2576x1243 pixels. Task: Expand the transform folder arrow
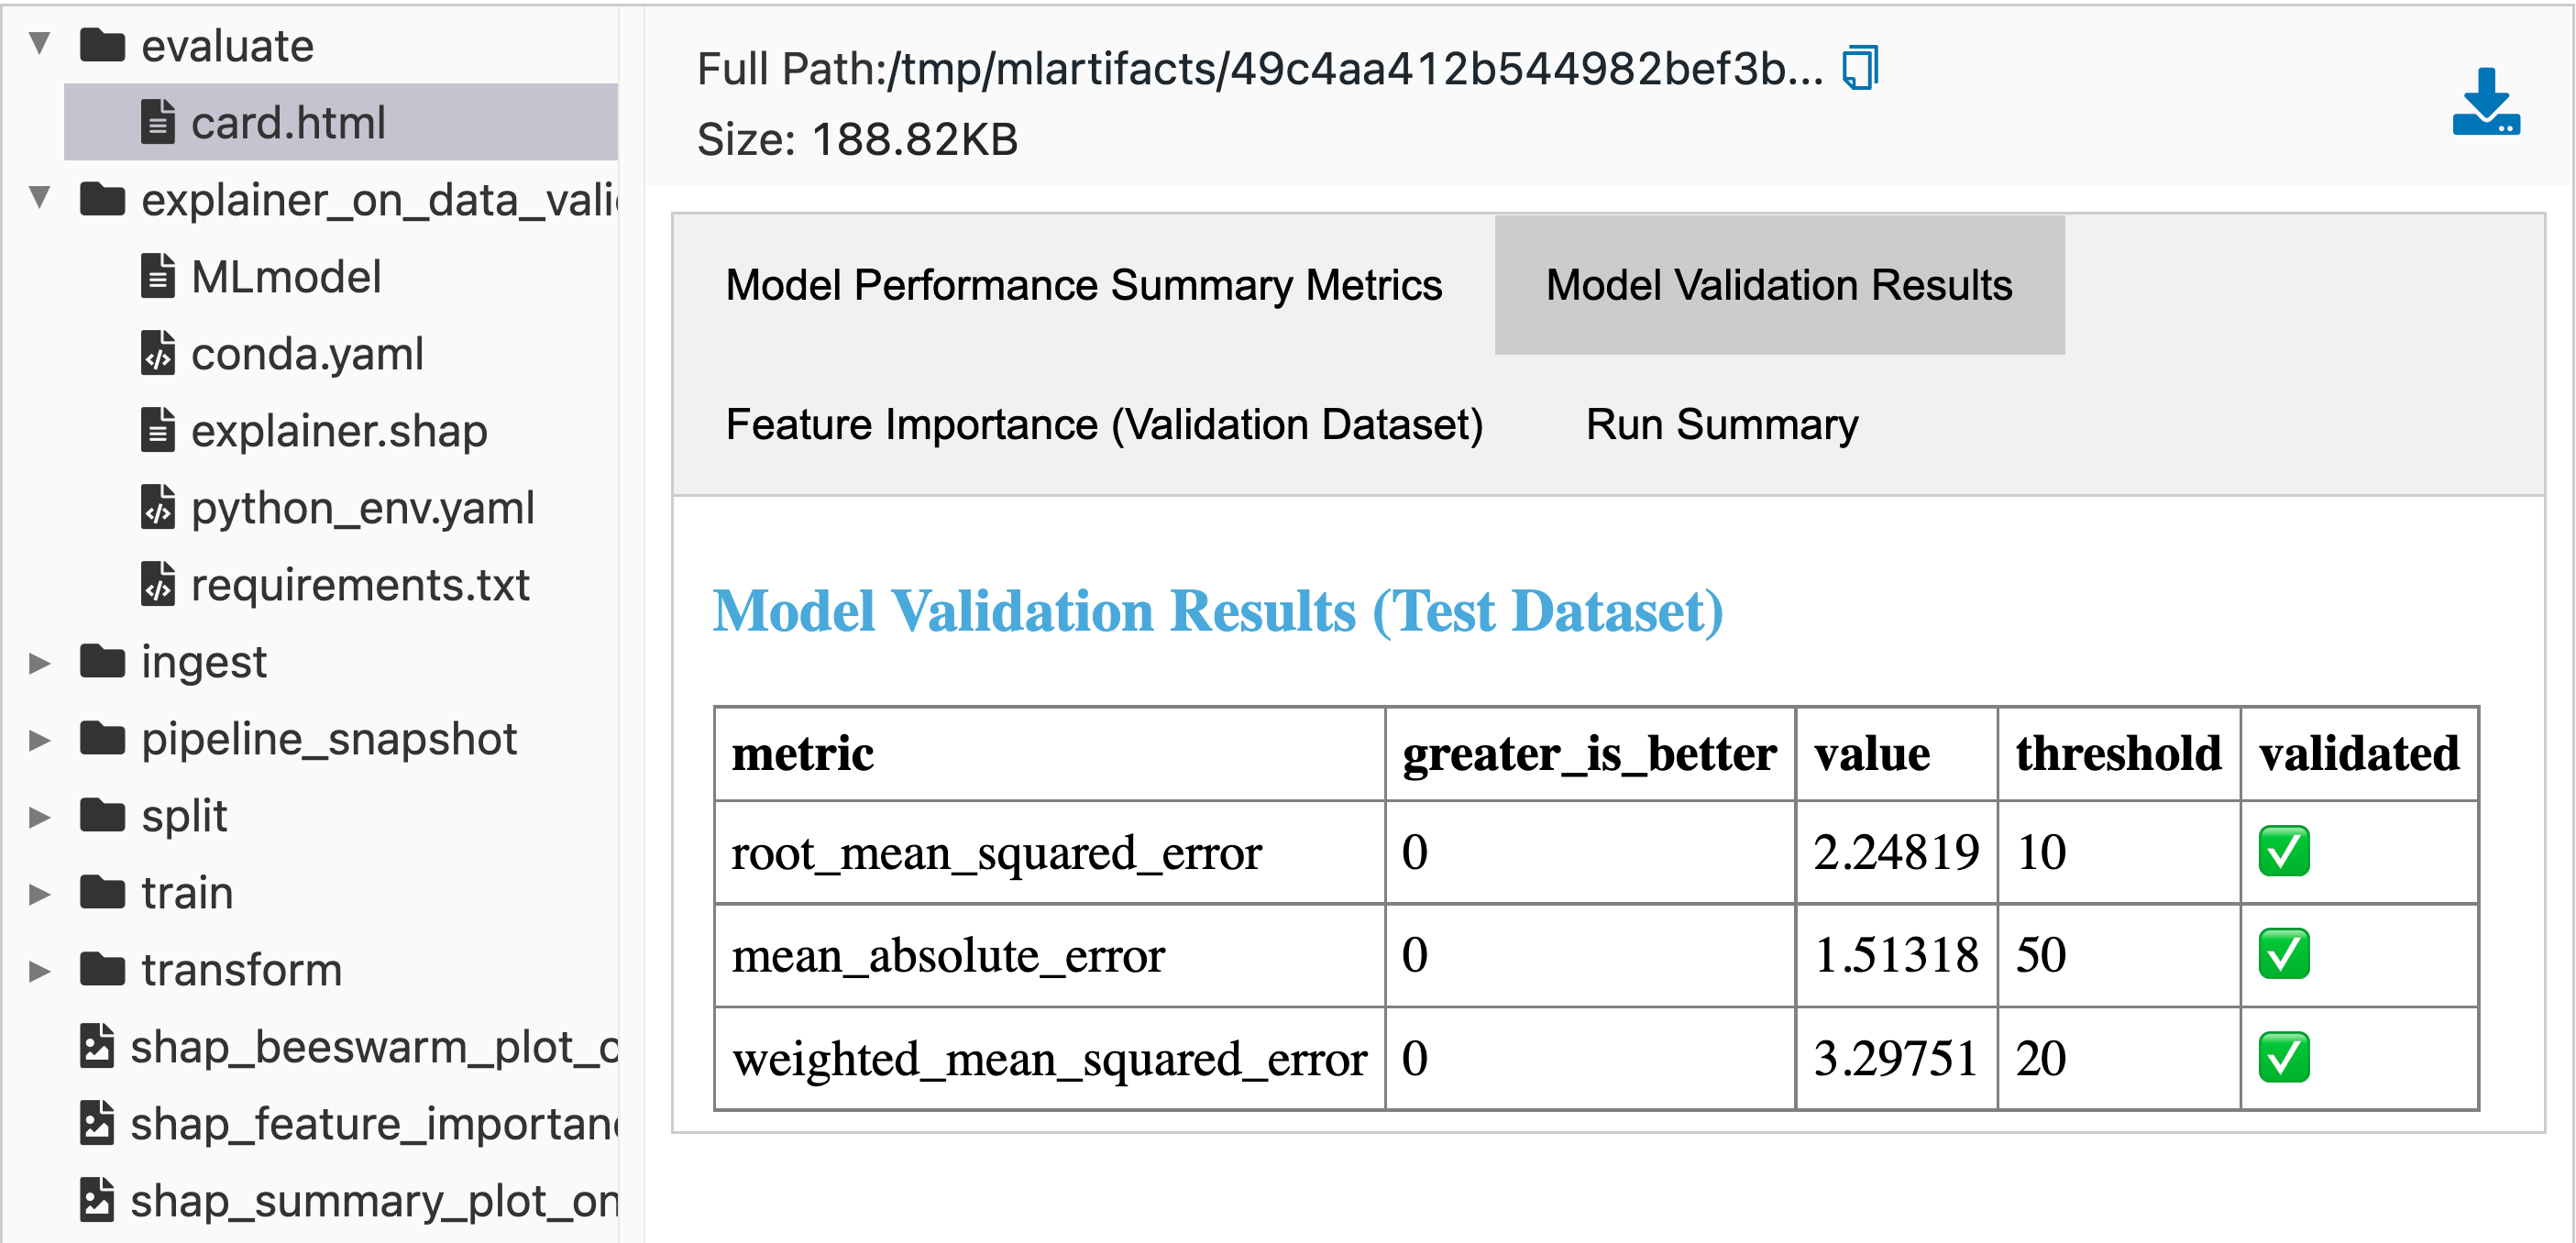pos(39,970)
